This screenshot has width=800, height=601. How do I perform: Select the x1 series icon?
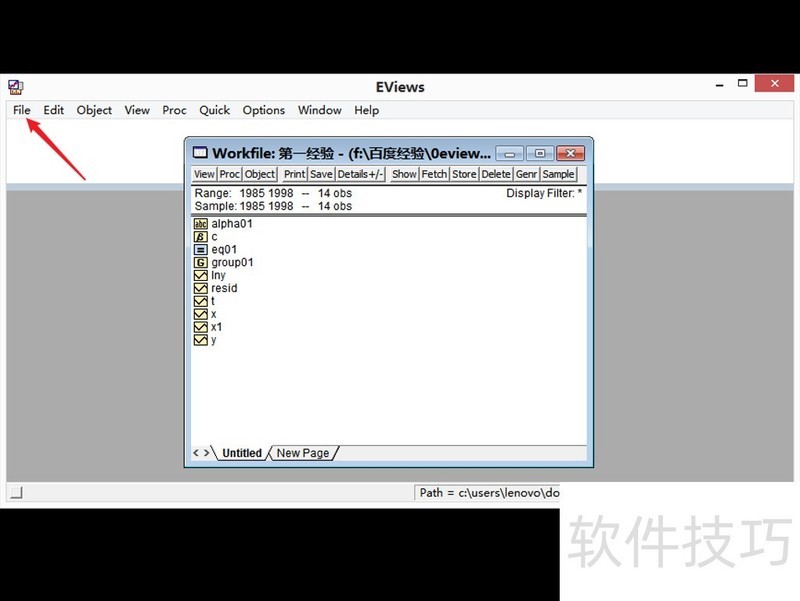tap(201, 327)
